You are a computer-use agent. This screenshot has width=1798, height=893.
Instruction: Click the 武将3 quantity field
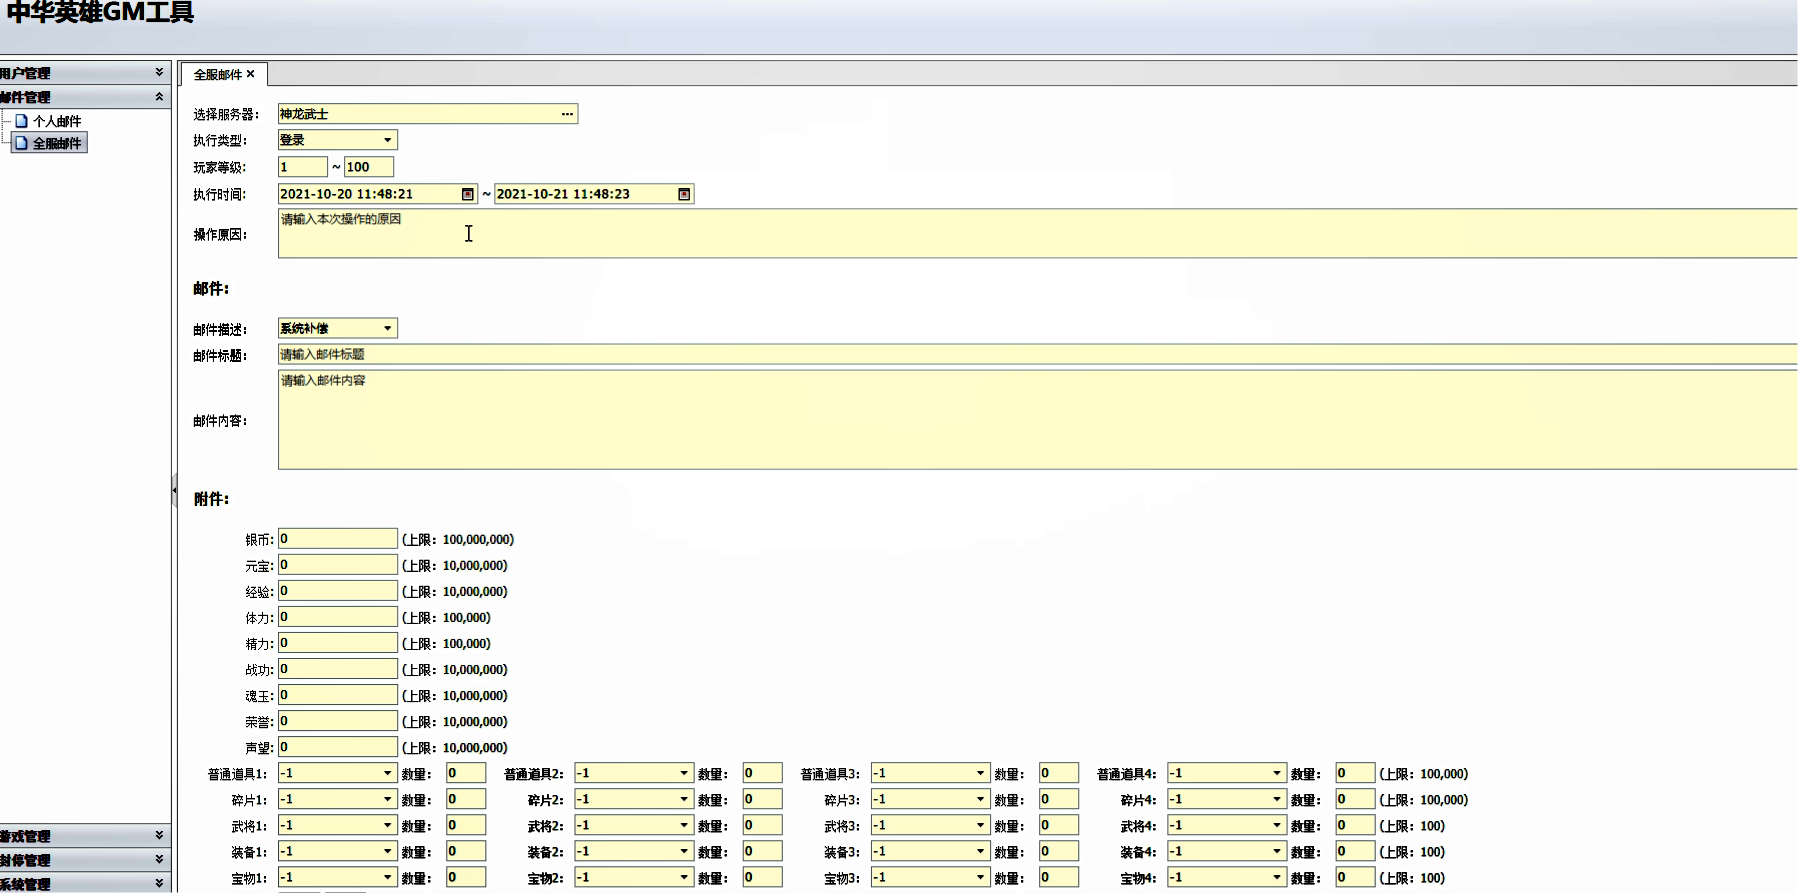click(x=1059, y=825)
